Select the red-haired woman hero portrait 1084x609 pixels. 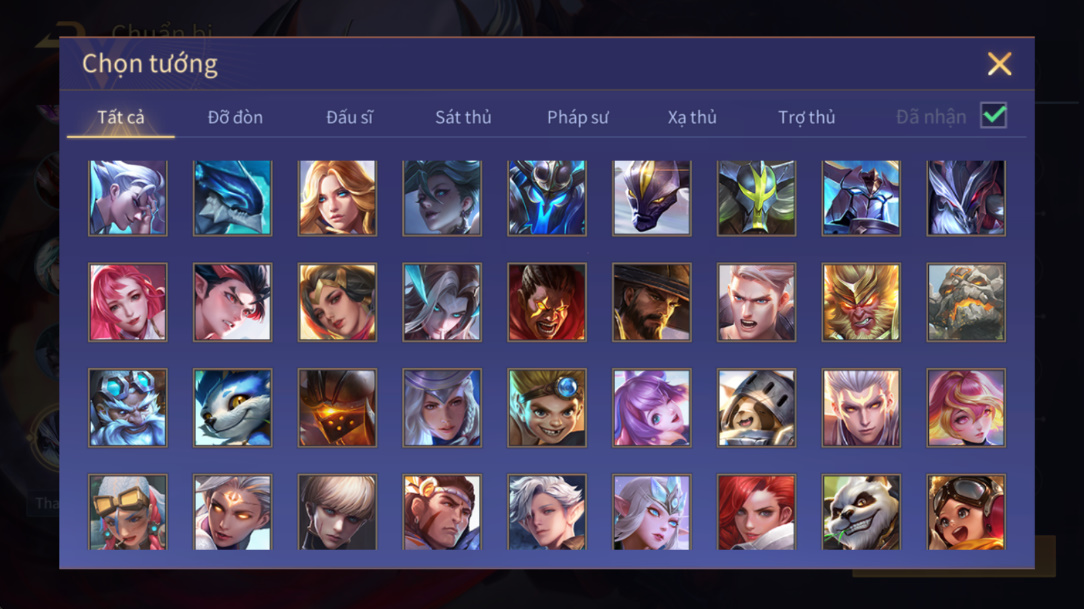tap(756, 512)
